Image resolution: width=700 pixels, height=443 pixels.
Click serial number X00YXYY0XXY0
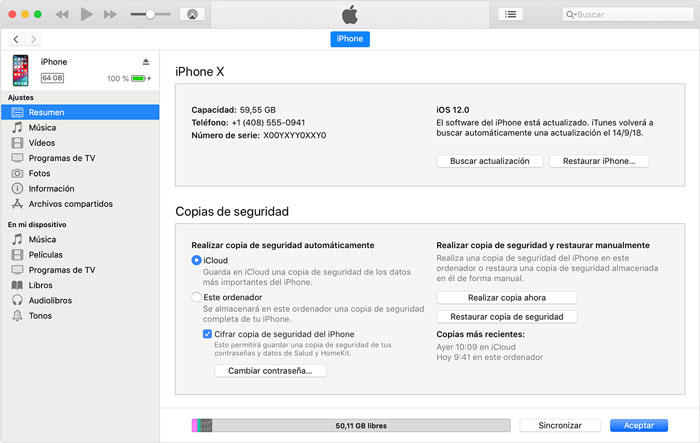(295, 135)
